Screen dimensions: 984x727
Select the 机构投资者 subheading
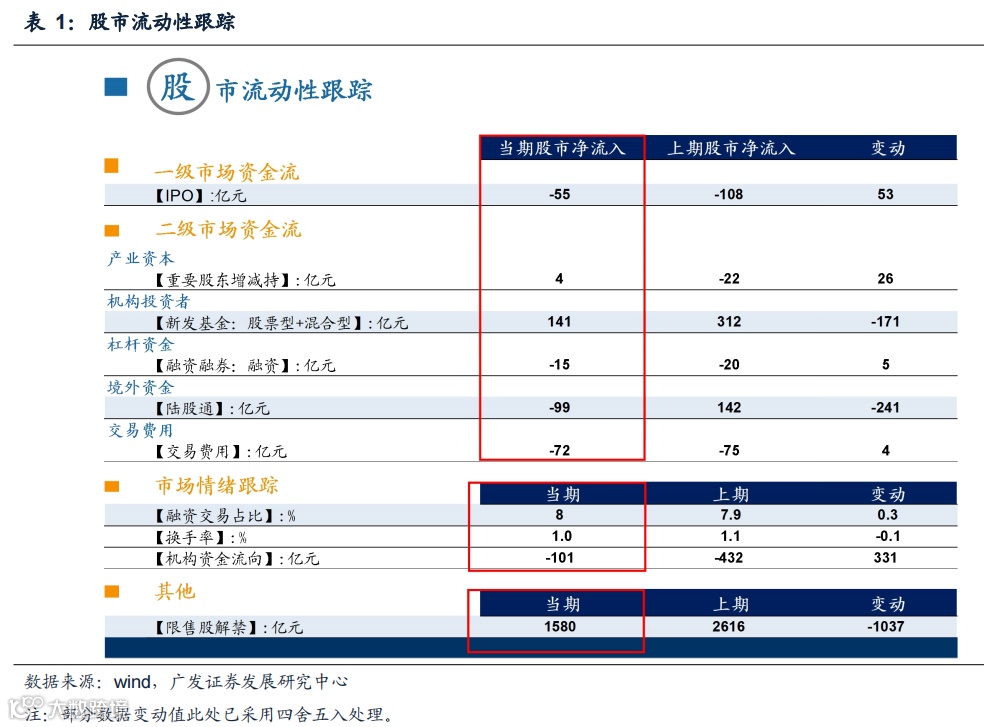coord(148,301)
